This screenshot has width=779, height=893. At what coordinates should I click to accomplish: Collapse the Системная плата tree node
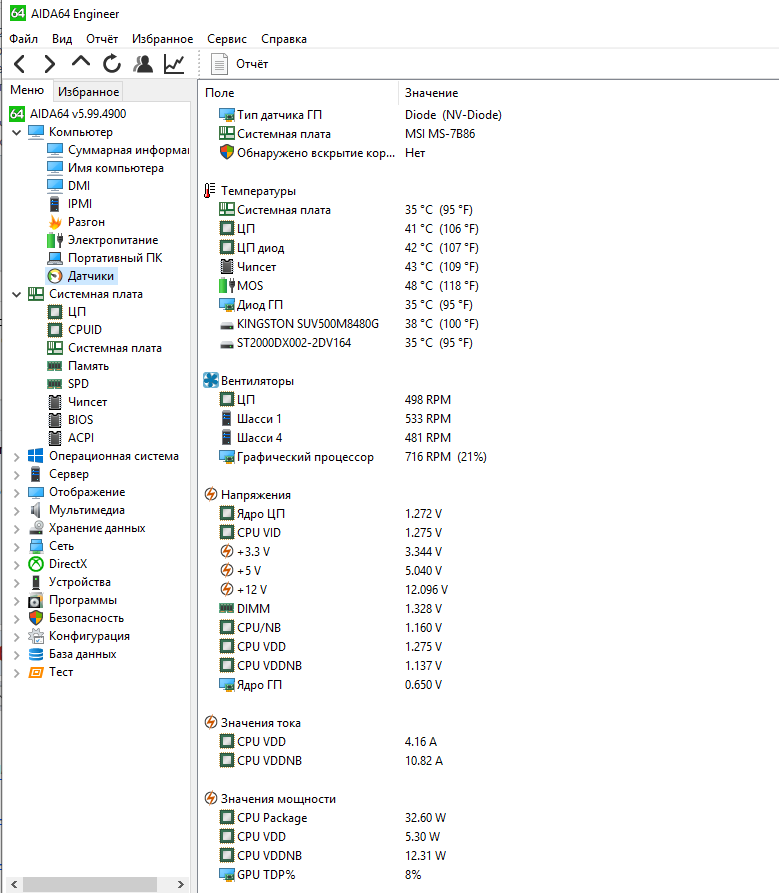pyautogui.click(x=17, y=294)
